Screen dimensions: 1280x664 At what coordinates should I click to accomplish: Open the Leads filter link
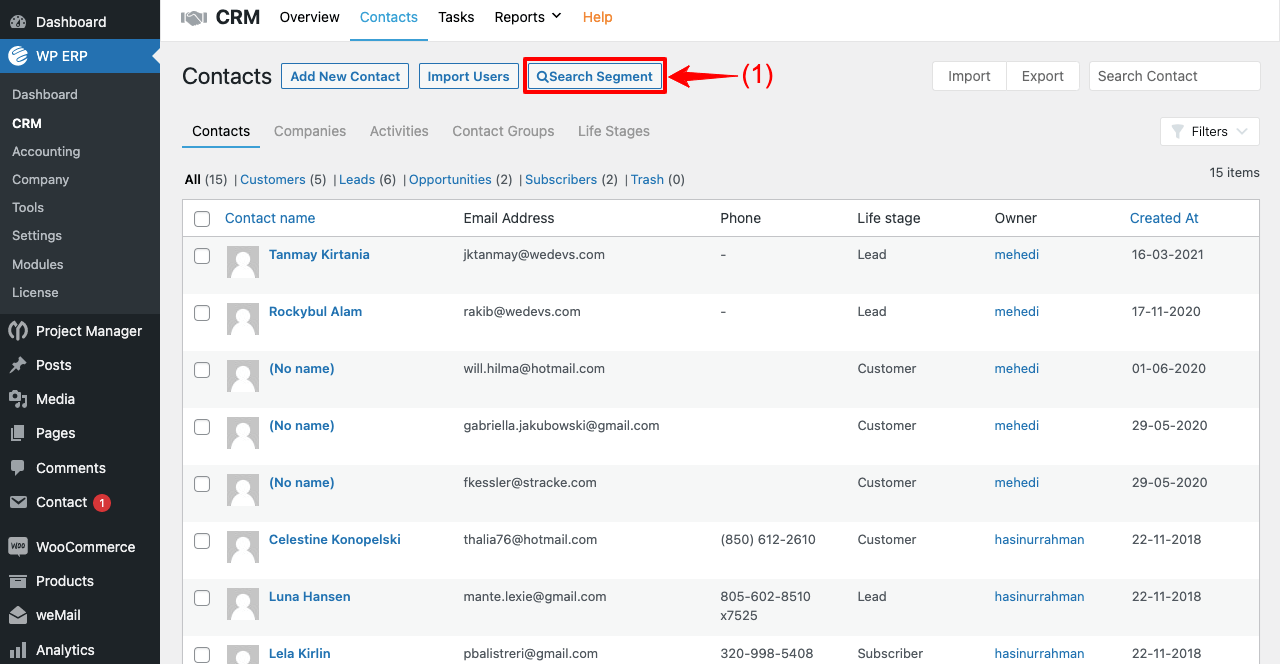356,179
